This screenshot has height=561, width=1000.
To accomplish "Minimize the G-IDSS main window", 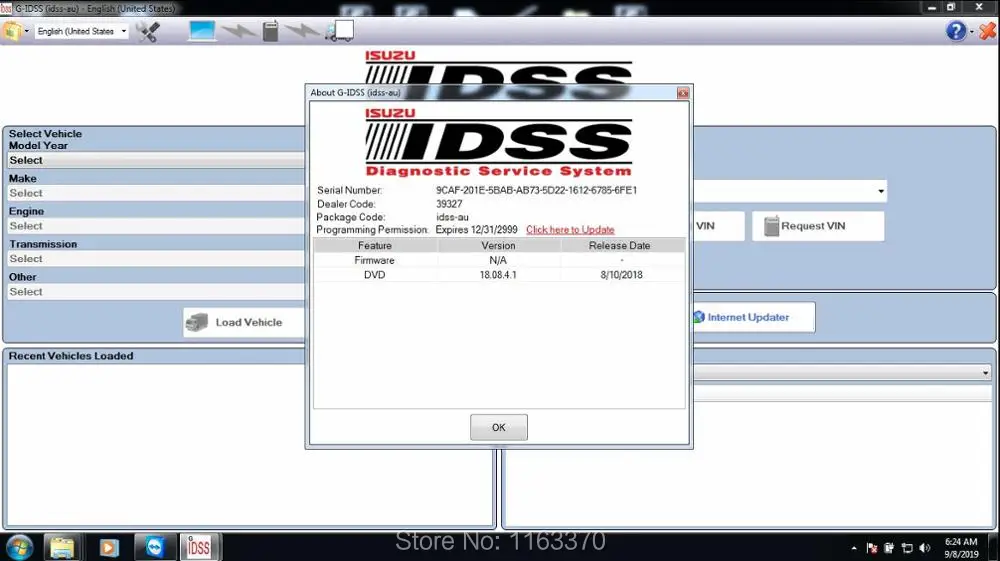I will click(932, 7).
